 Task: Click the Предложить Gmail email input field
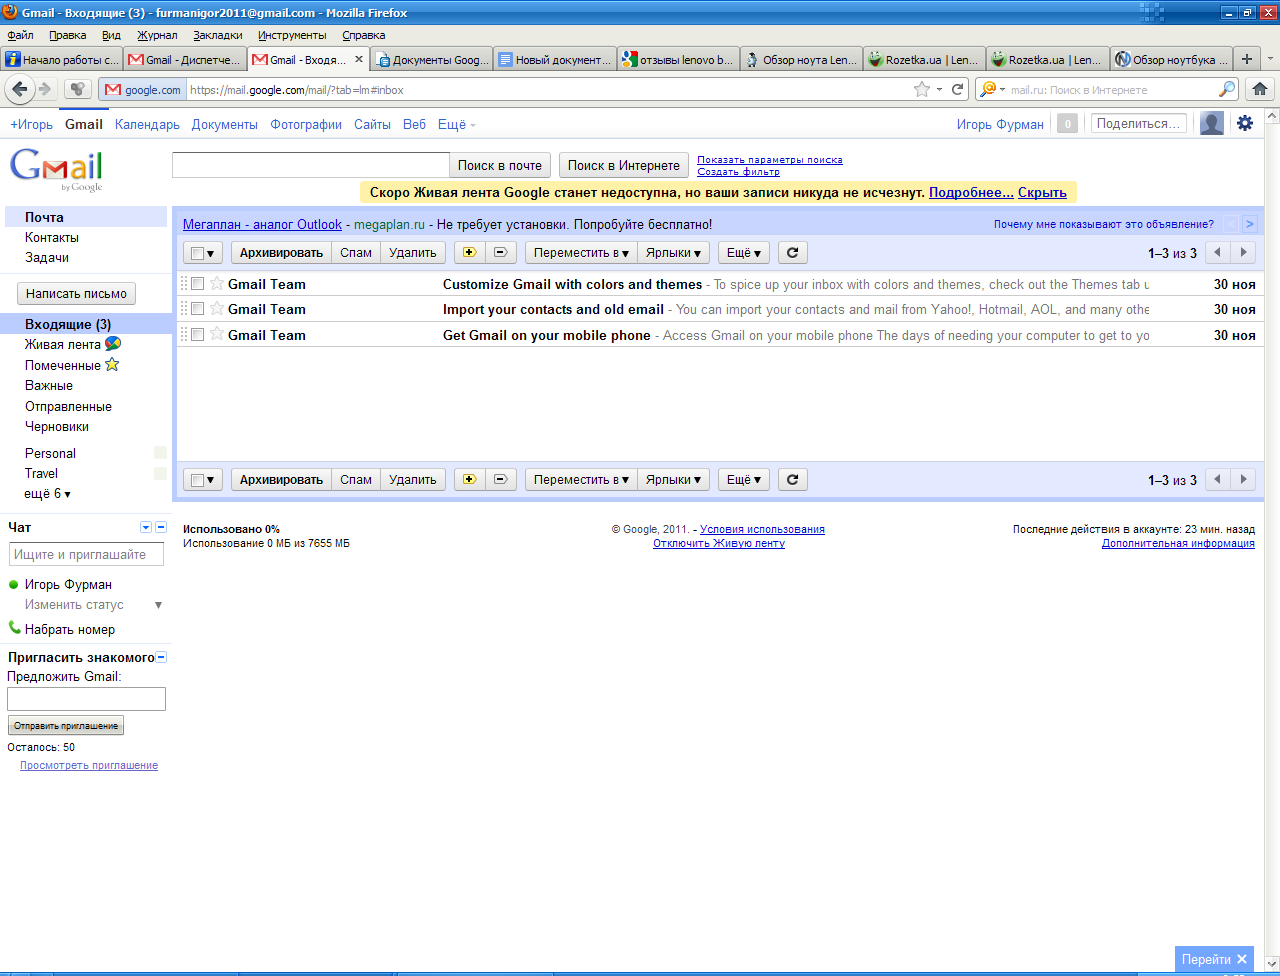[86, 699]
